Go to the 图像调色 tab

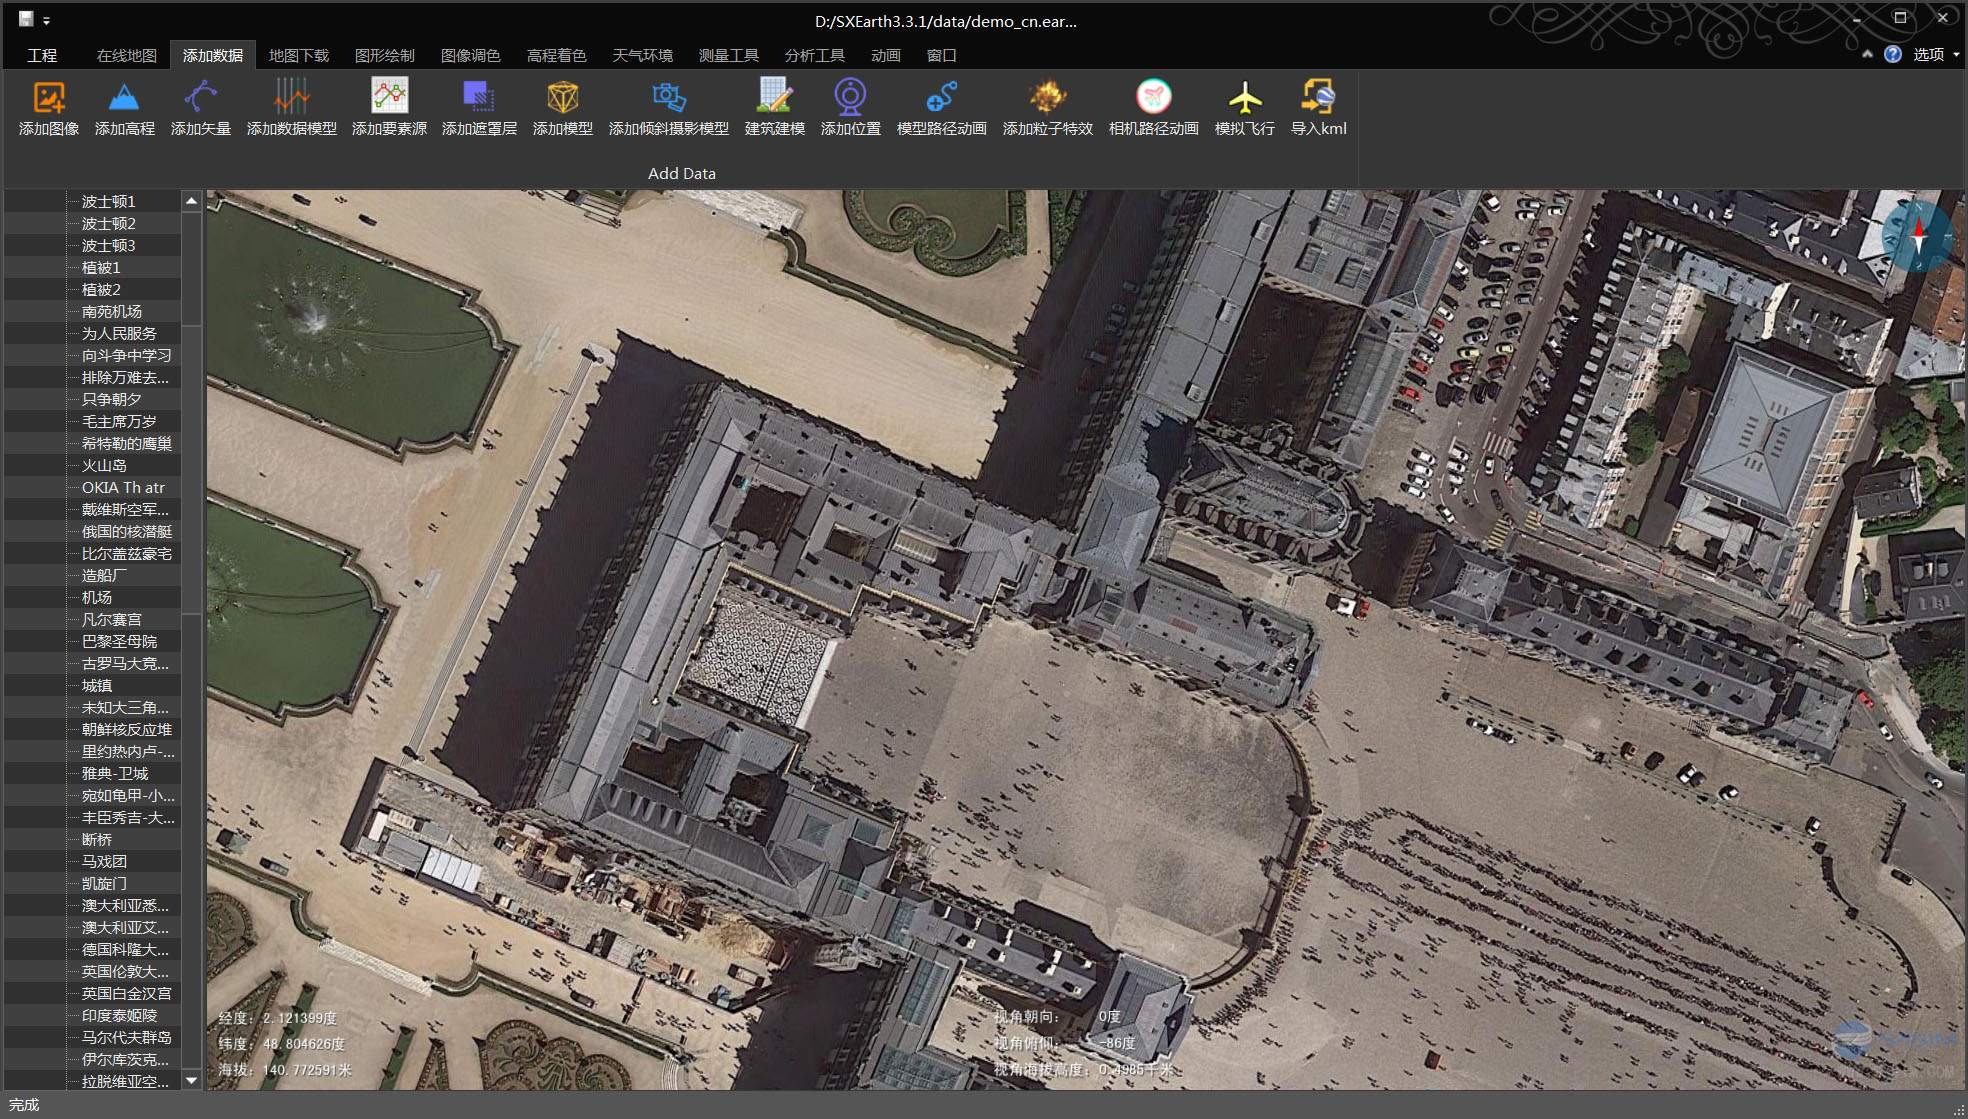click(x=471, y=55)
